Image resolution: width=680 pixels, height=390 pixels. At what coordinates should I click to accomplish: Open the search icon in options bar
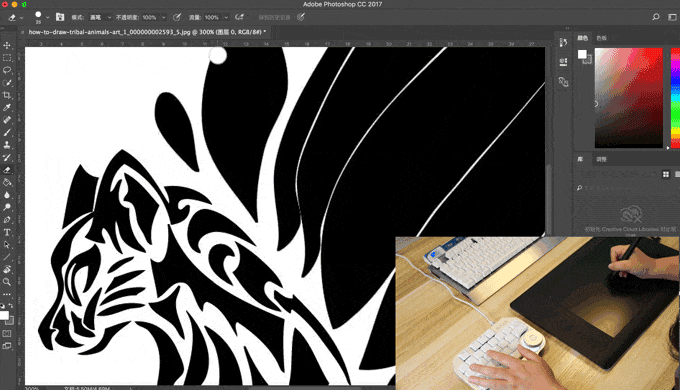[x=656, y=17]
